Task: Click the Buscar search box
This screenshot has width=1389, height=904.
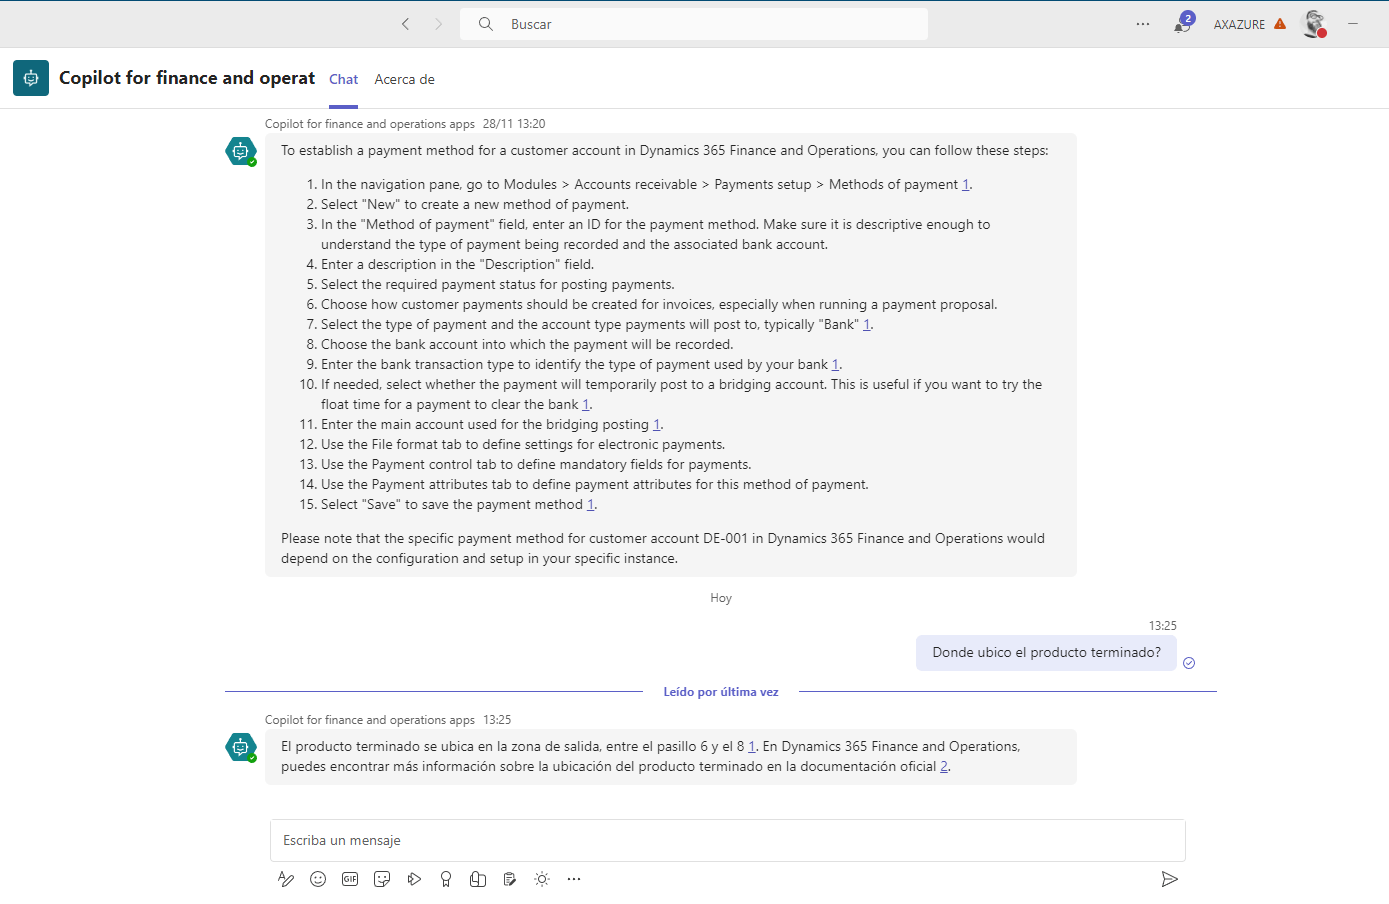Action: click(x=694, y=24)
